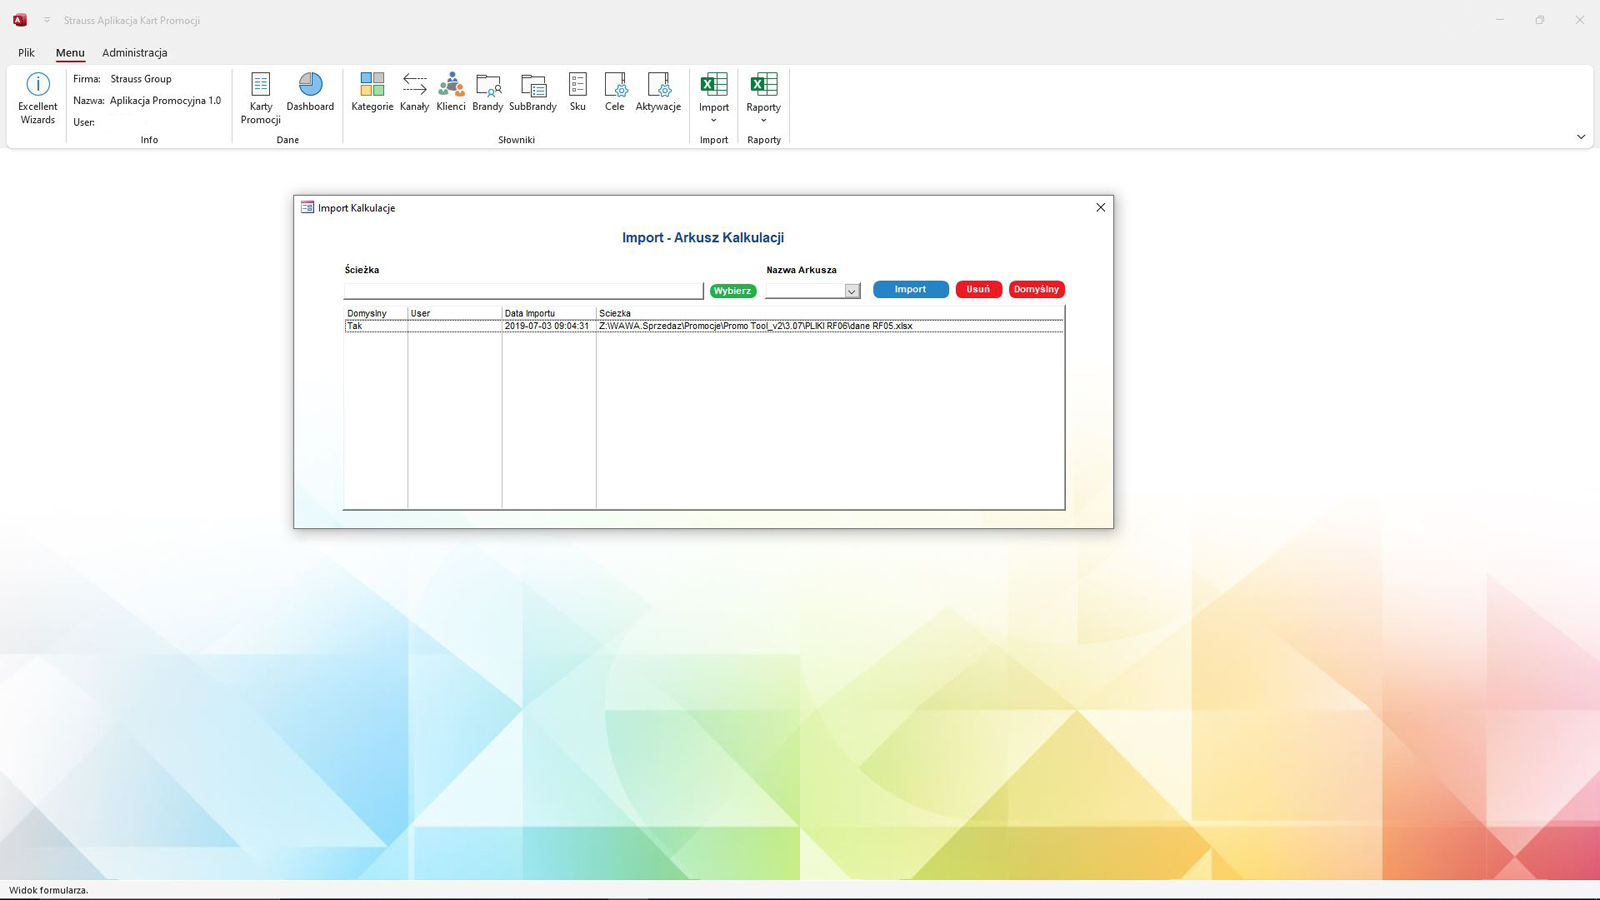Screen dimensions: 1600x900
Task: Click the Kanały arrows icon
Action: [414, 91]
